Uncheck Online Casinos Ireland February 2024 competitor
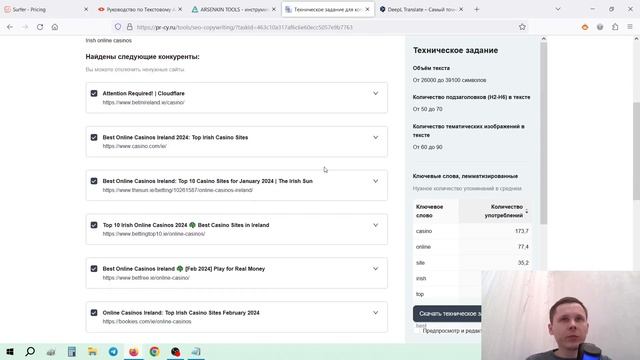 (94, 313)
